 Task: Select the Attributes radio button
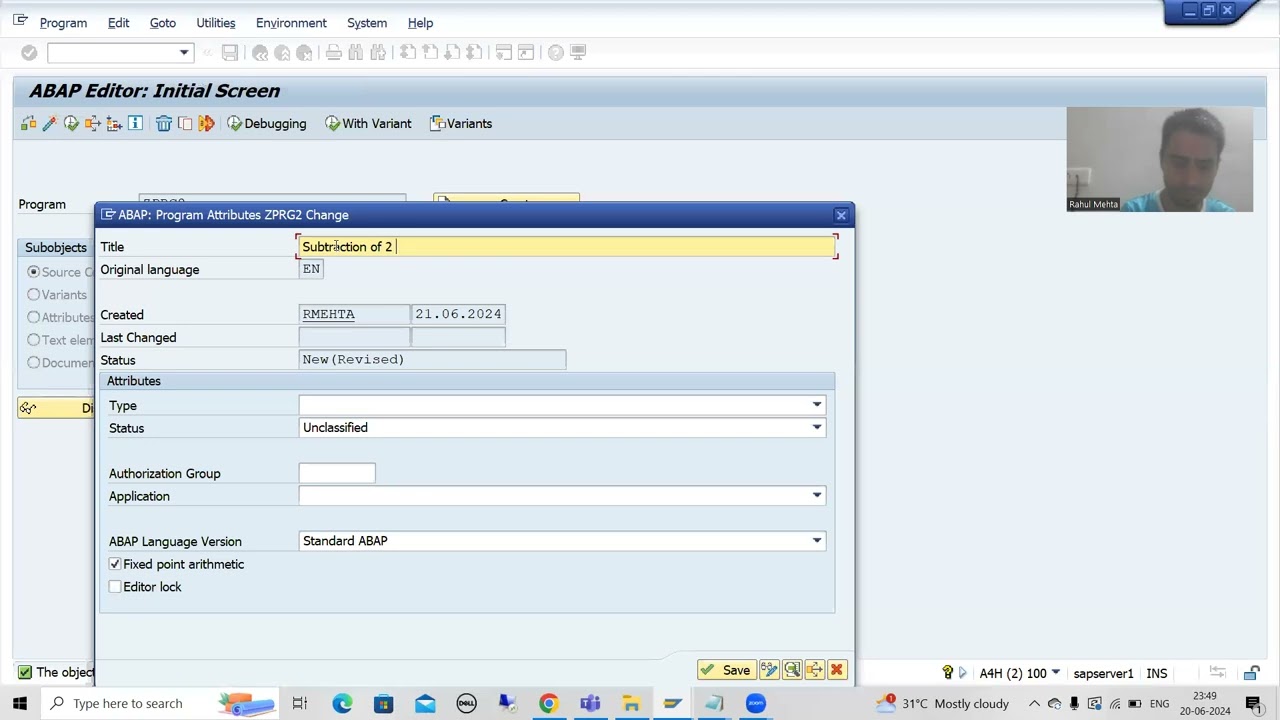34,317
